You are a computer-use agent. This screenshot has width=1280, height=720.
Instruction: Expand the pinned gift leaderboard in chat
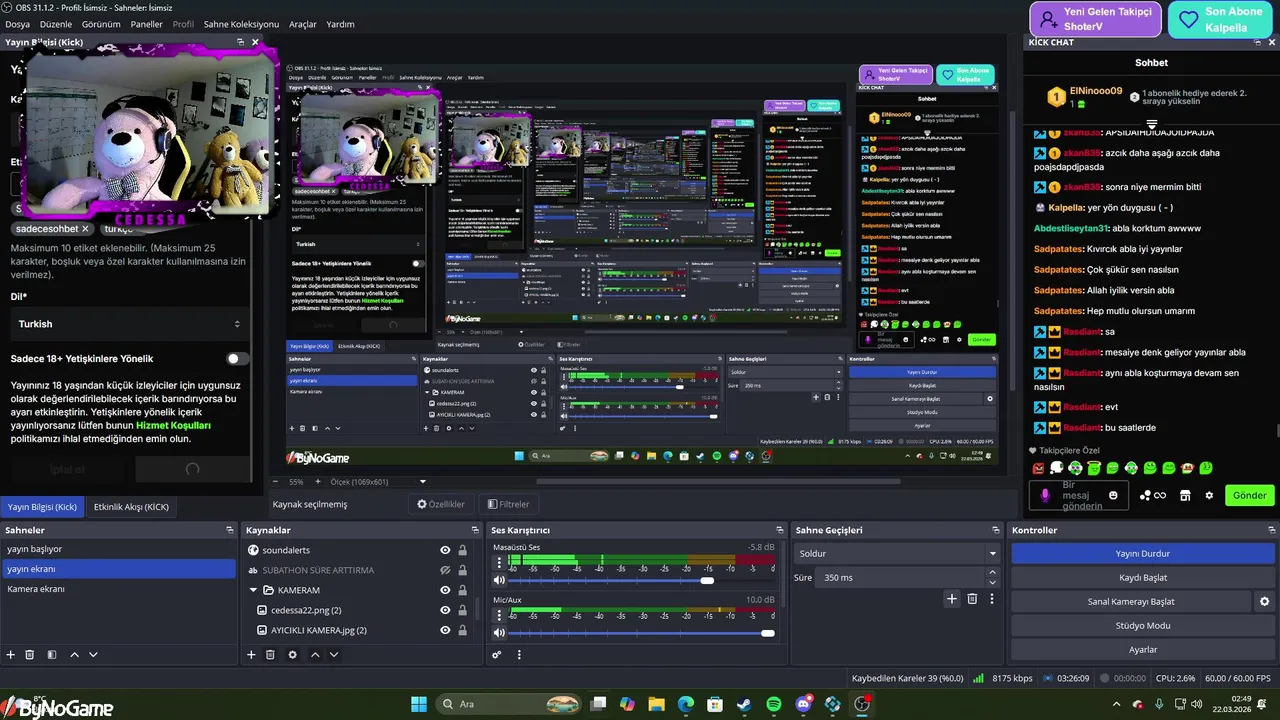tap(1151, 125)
